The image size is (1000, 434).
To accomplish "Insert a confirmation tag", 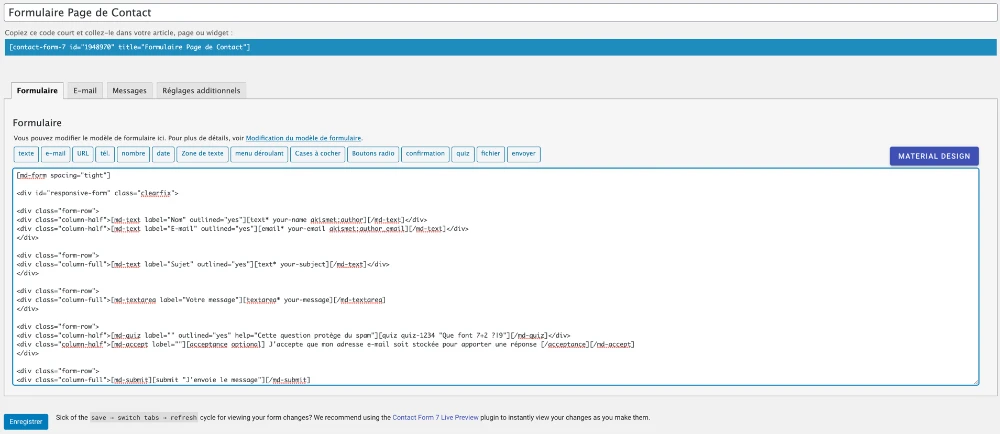I will [x=425, y=154].
